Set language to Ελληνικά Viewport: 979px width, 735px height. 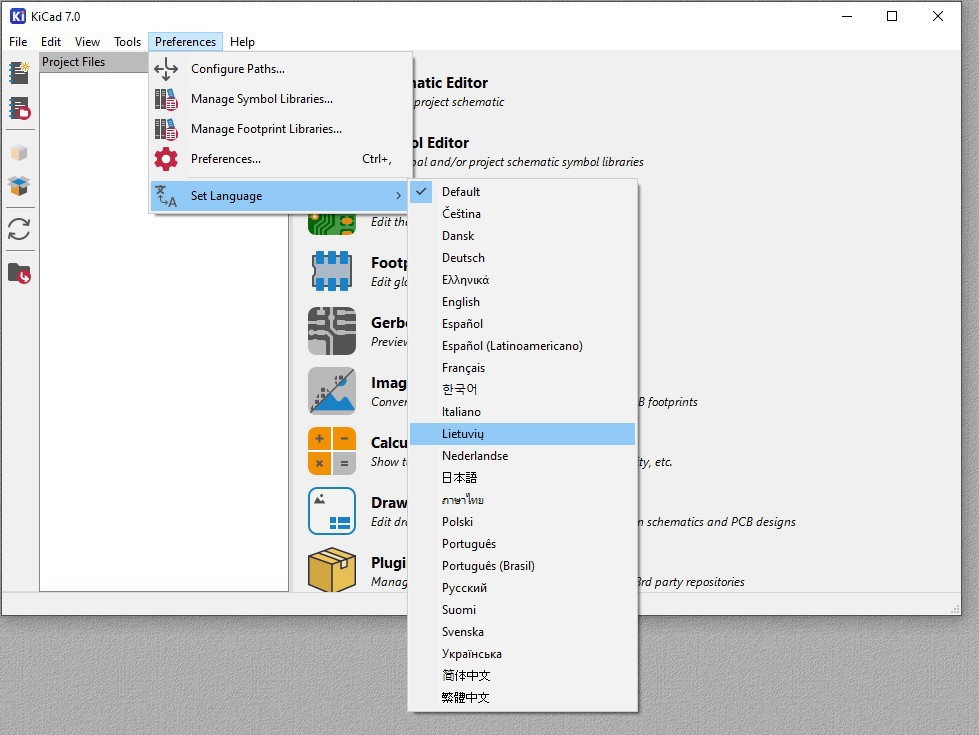point(523,280)
